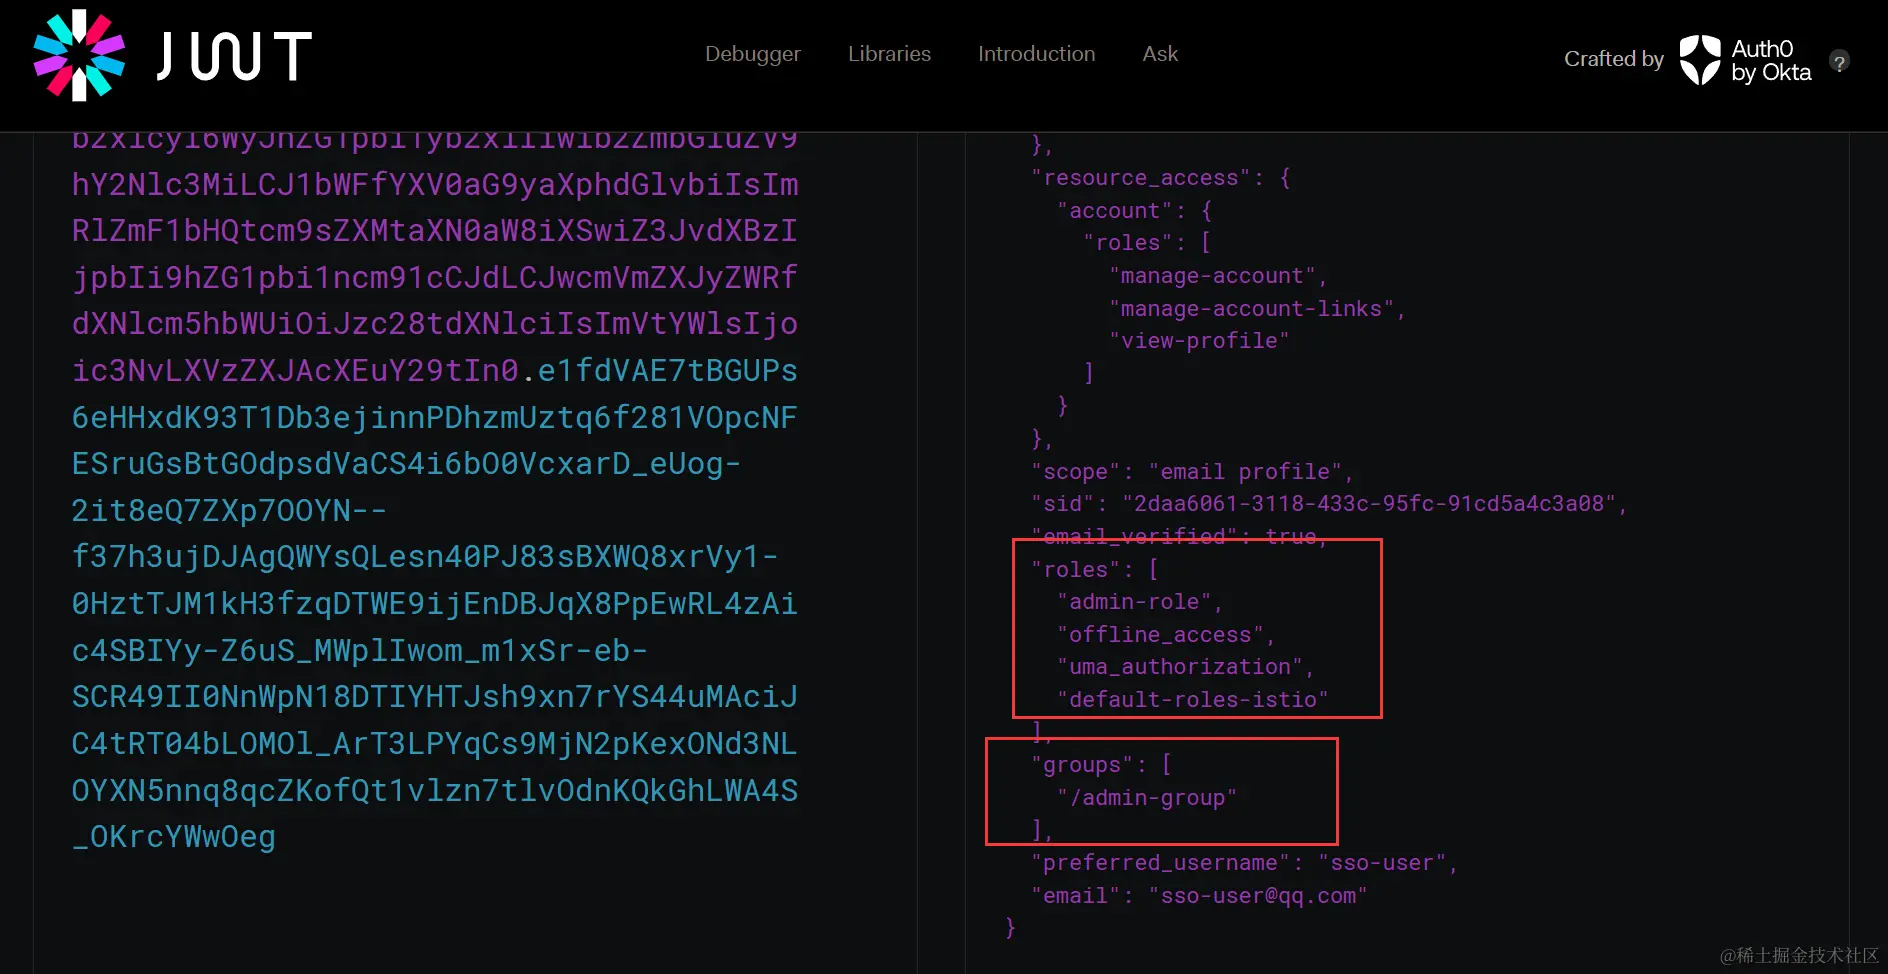The height and width of the screenshot is (974, 1888).
Task: Click the "preferred_username" sso-user line
Action: (1244, 863)
